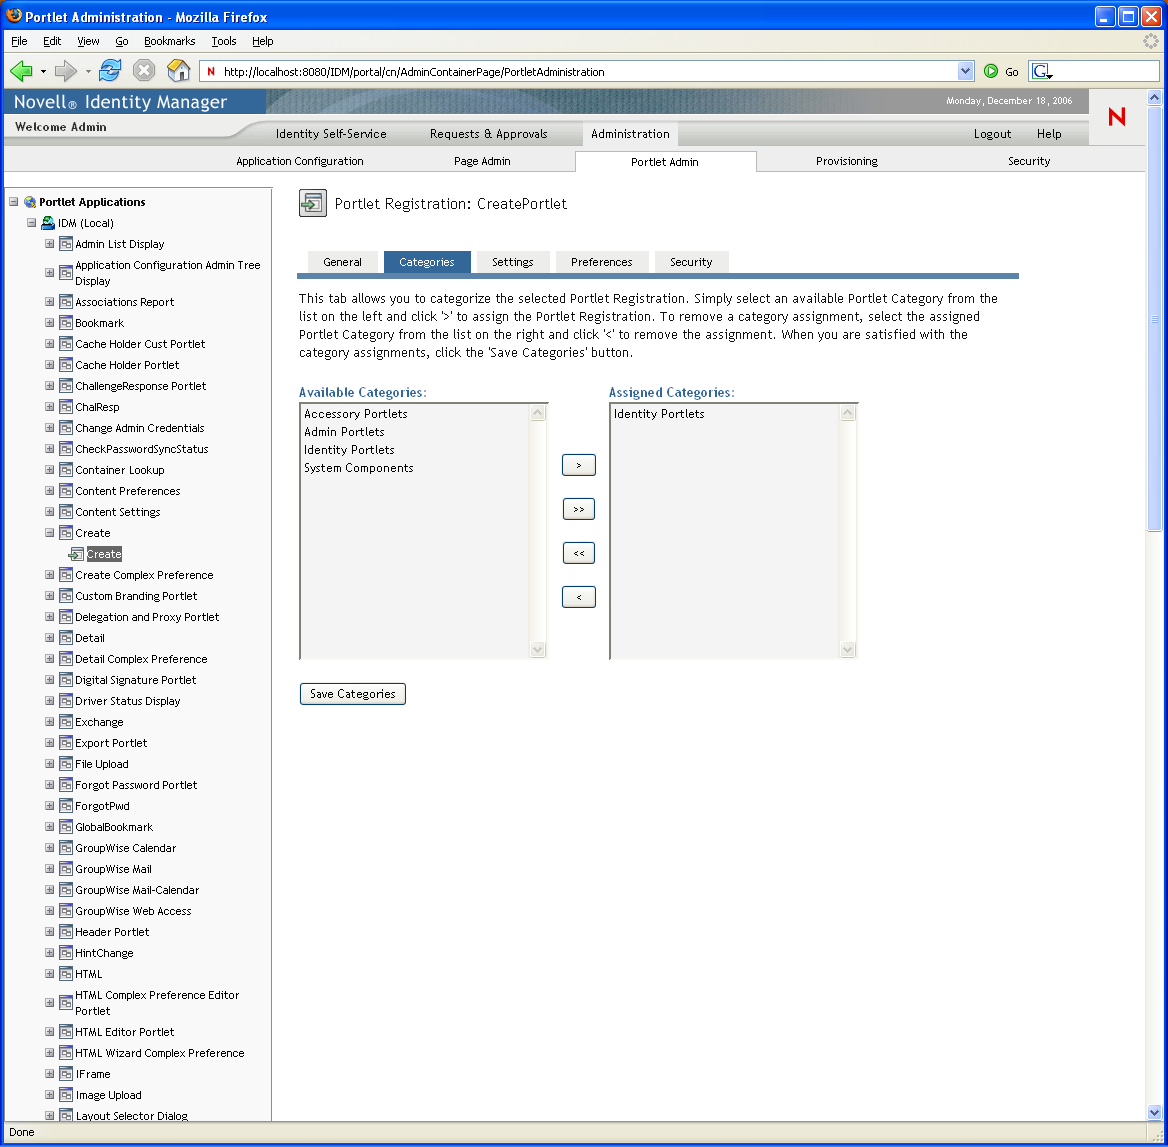1168x1147 pixels.
Task: Click the IDM (Local) application icon
Action: pyautogui.click(x=48, y=223)
